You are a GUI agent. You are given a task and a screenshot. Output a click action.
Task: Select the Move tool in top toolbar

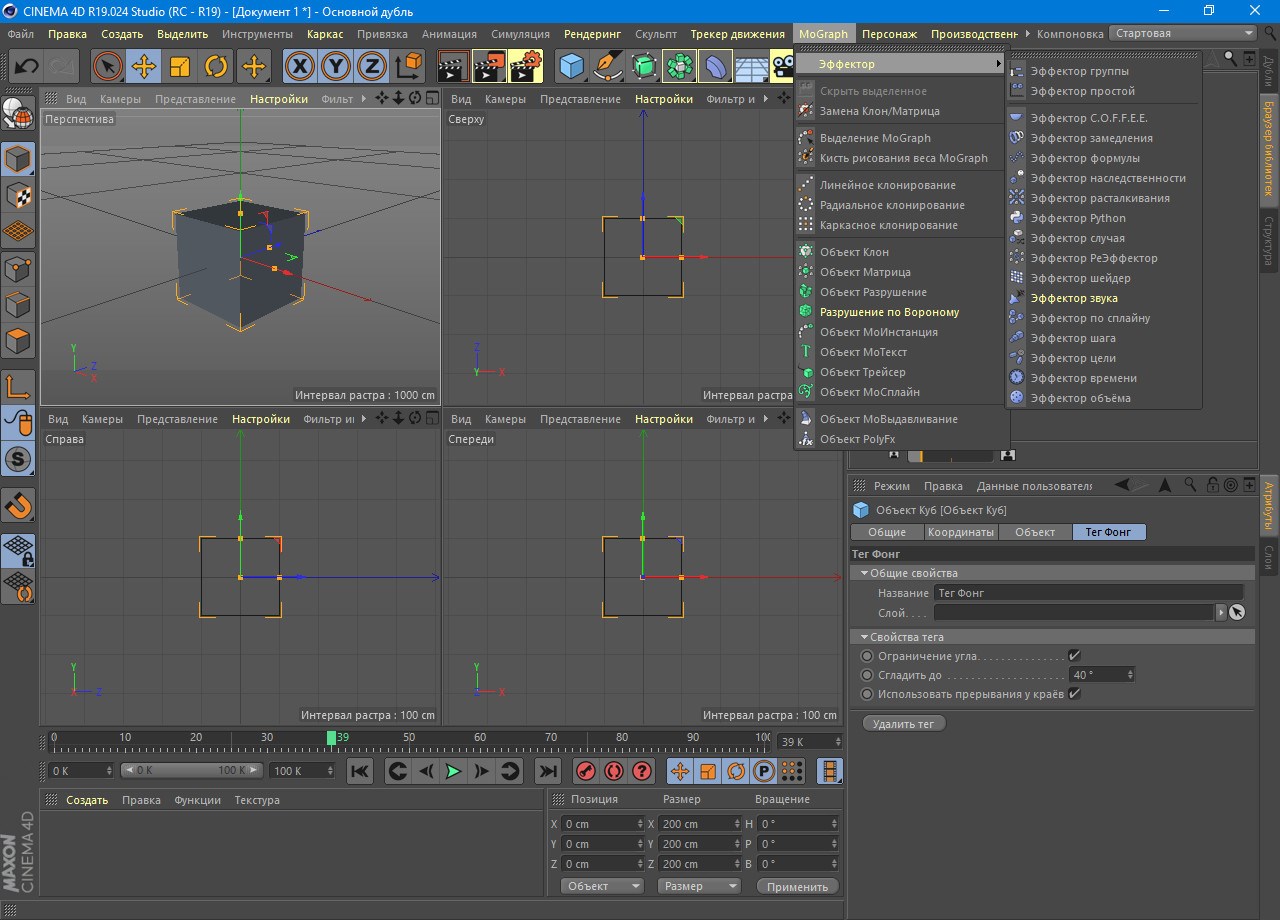pos(144,67)
